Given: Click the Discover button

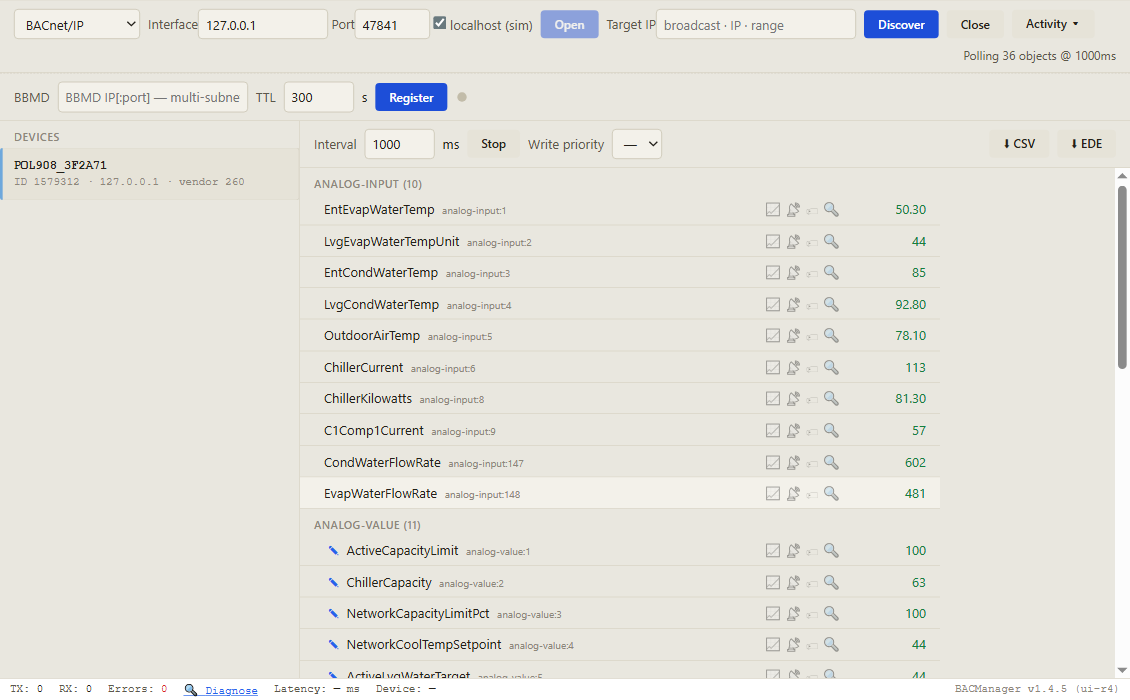Looking at the screenshot, I should coord(901,25).
